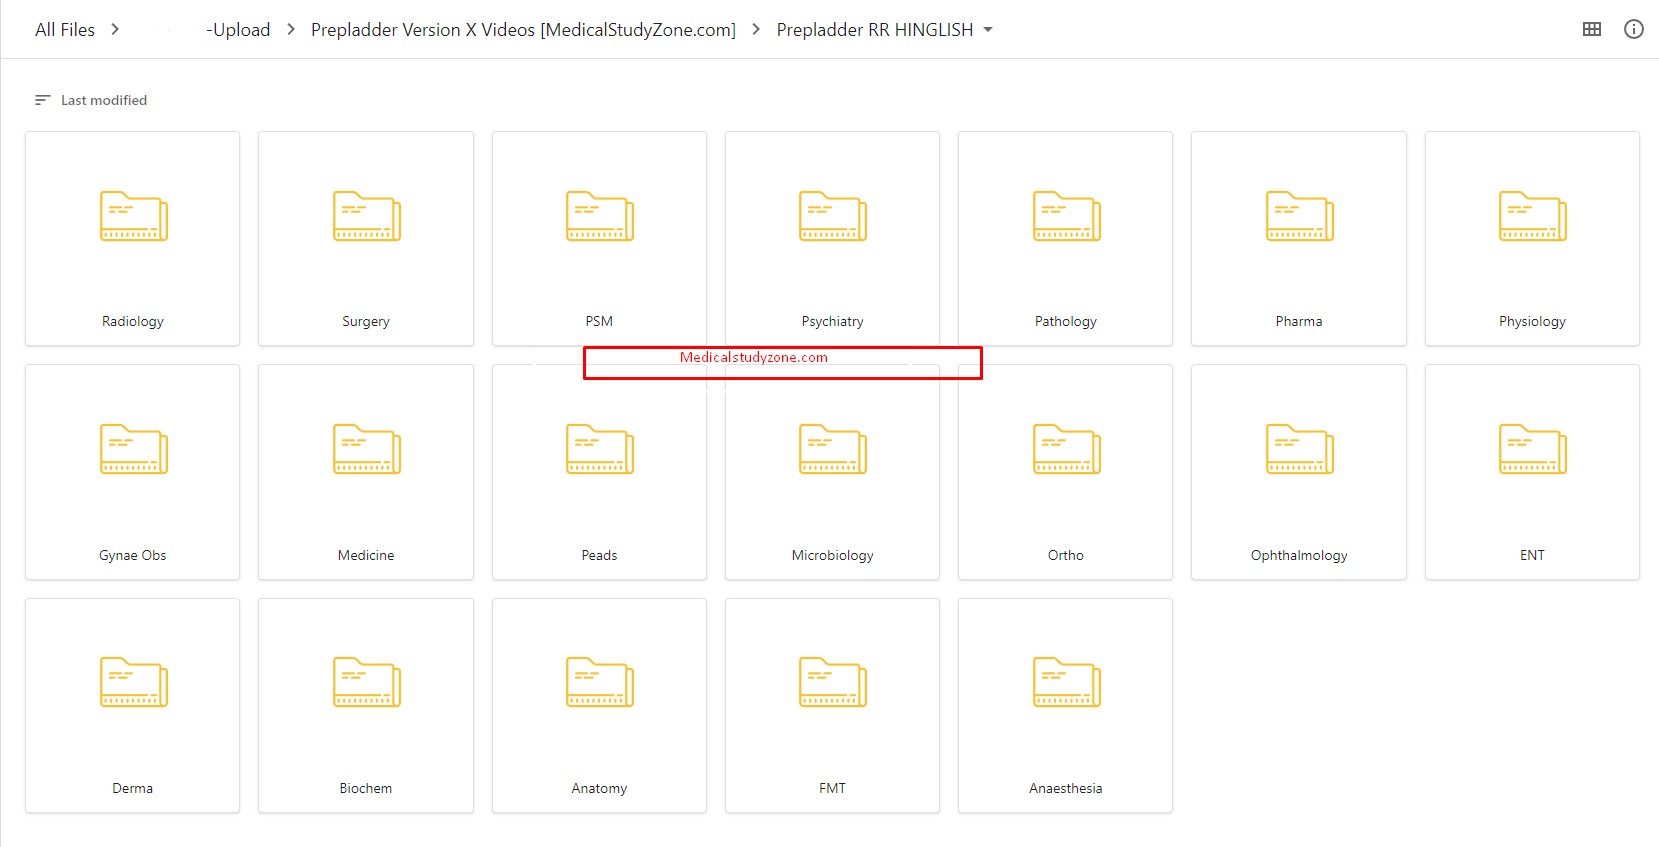
Task: Navigate to -Upload breadcrumb
Action: pyautogui.click(x=238, y=30)
